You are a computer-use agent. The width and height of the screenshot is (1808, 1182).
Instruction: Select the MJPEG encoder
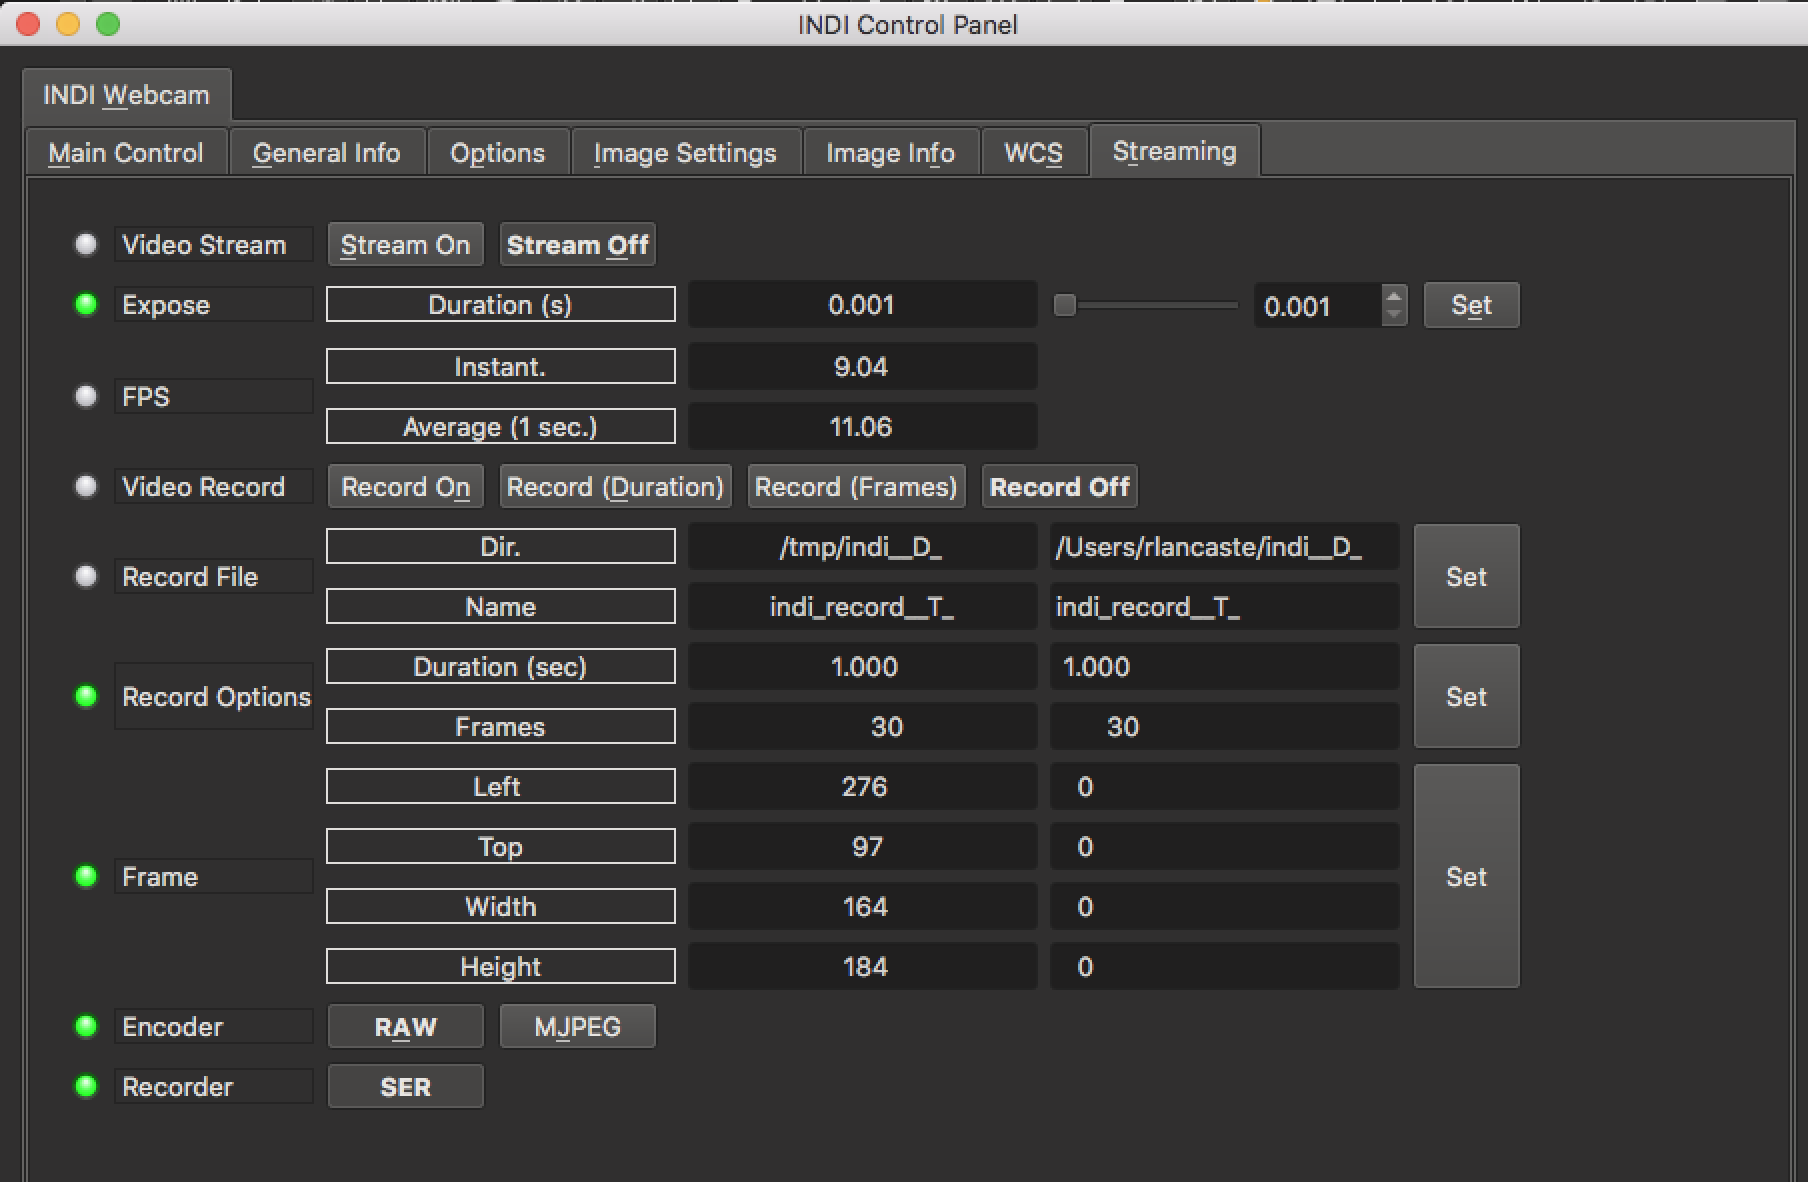tap(577, 1027)
